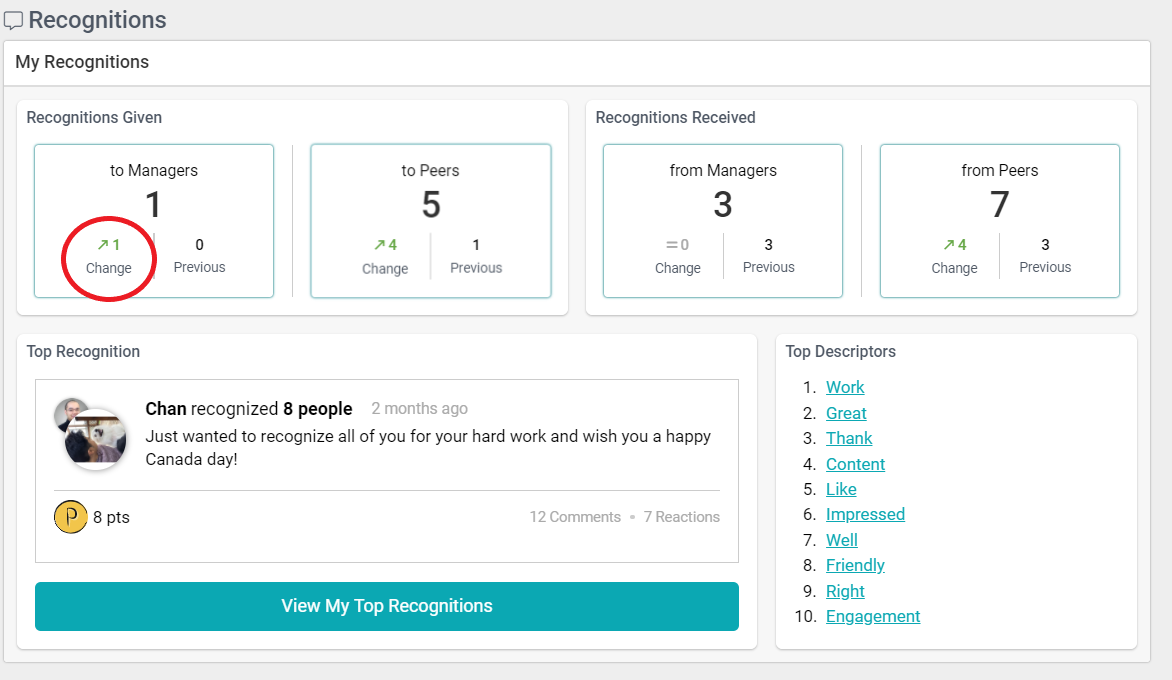The image size is (1172, 680).
Task: Click the green up arrow under from Peers
Action: coord(948,245)
